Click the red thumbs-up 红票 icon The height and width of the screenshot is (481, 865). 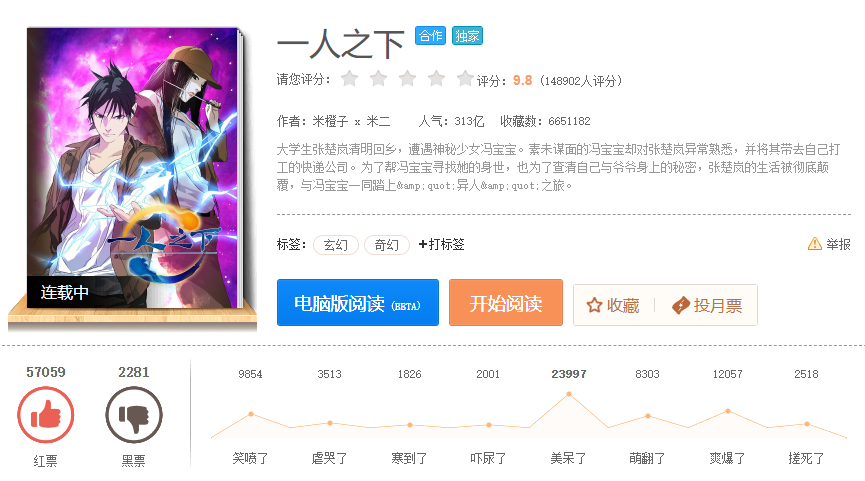pyautogui.click(x=46, y=415)
